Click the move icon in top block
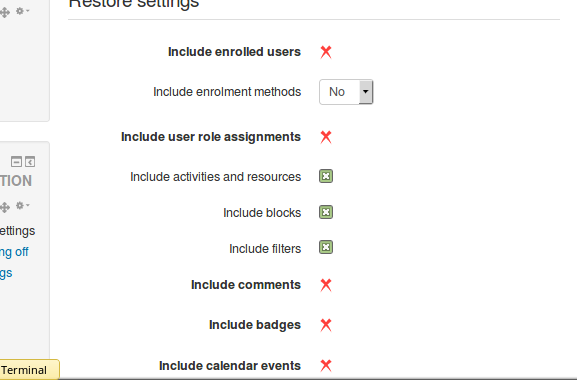 [4, 13]
